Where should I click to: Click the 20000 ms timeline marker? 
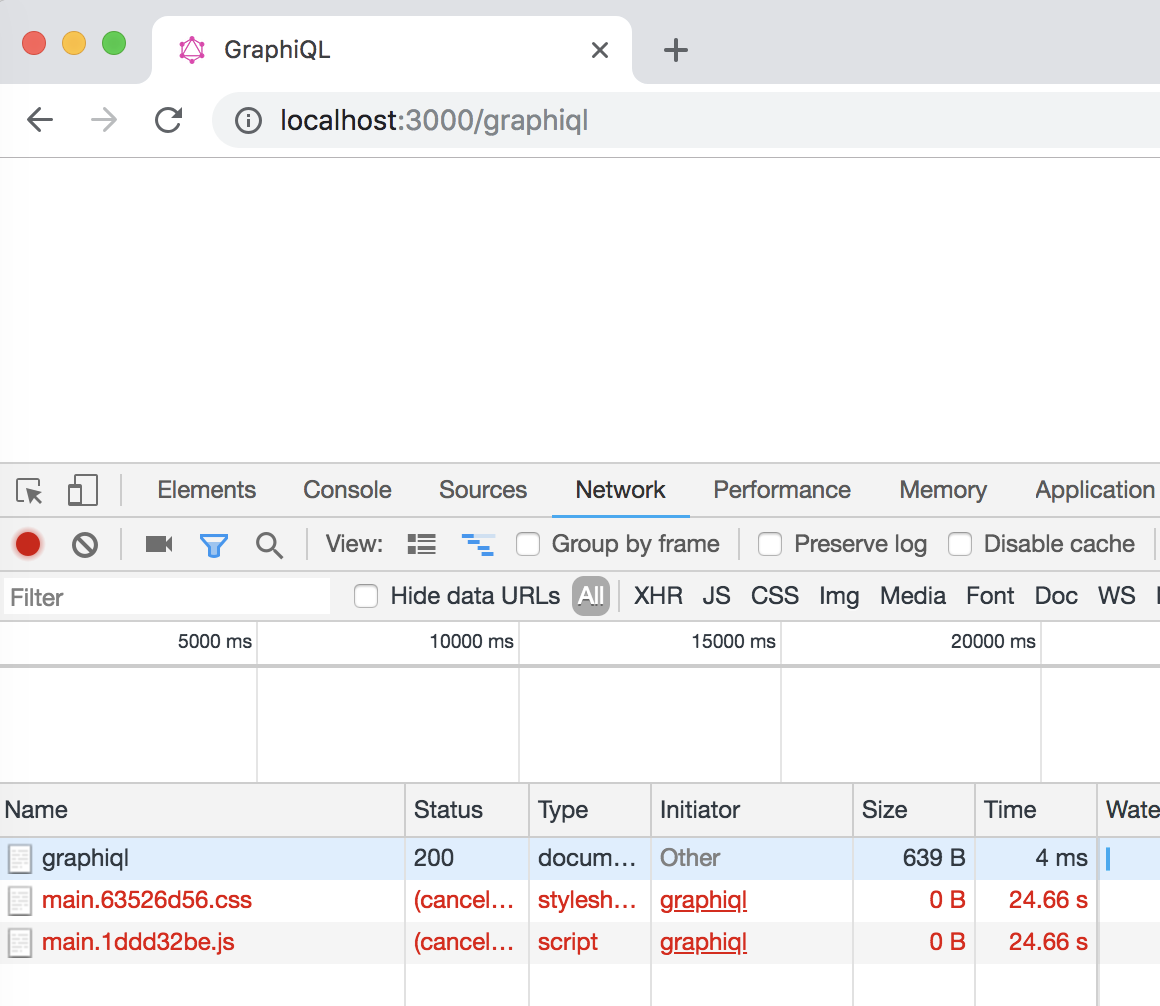(x=993, y=641)
